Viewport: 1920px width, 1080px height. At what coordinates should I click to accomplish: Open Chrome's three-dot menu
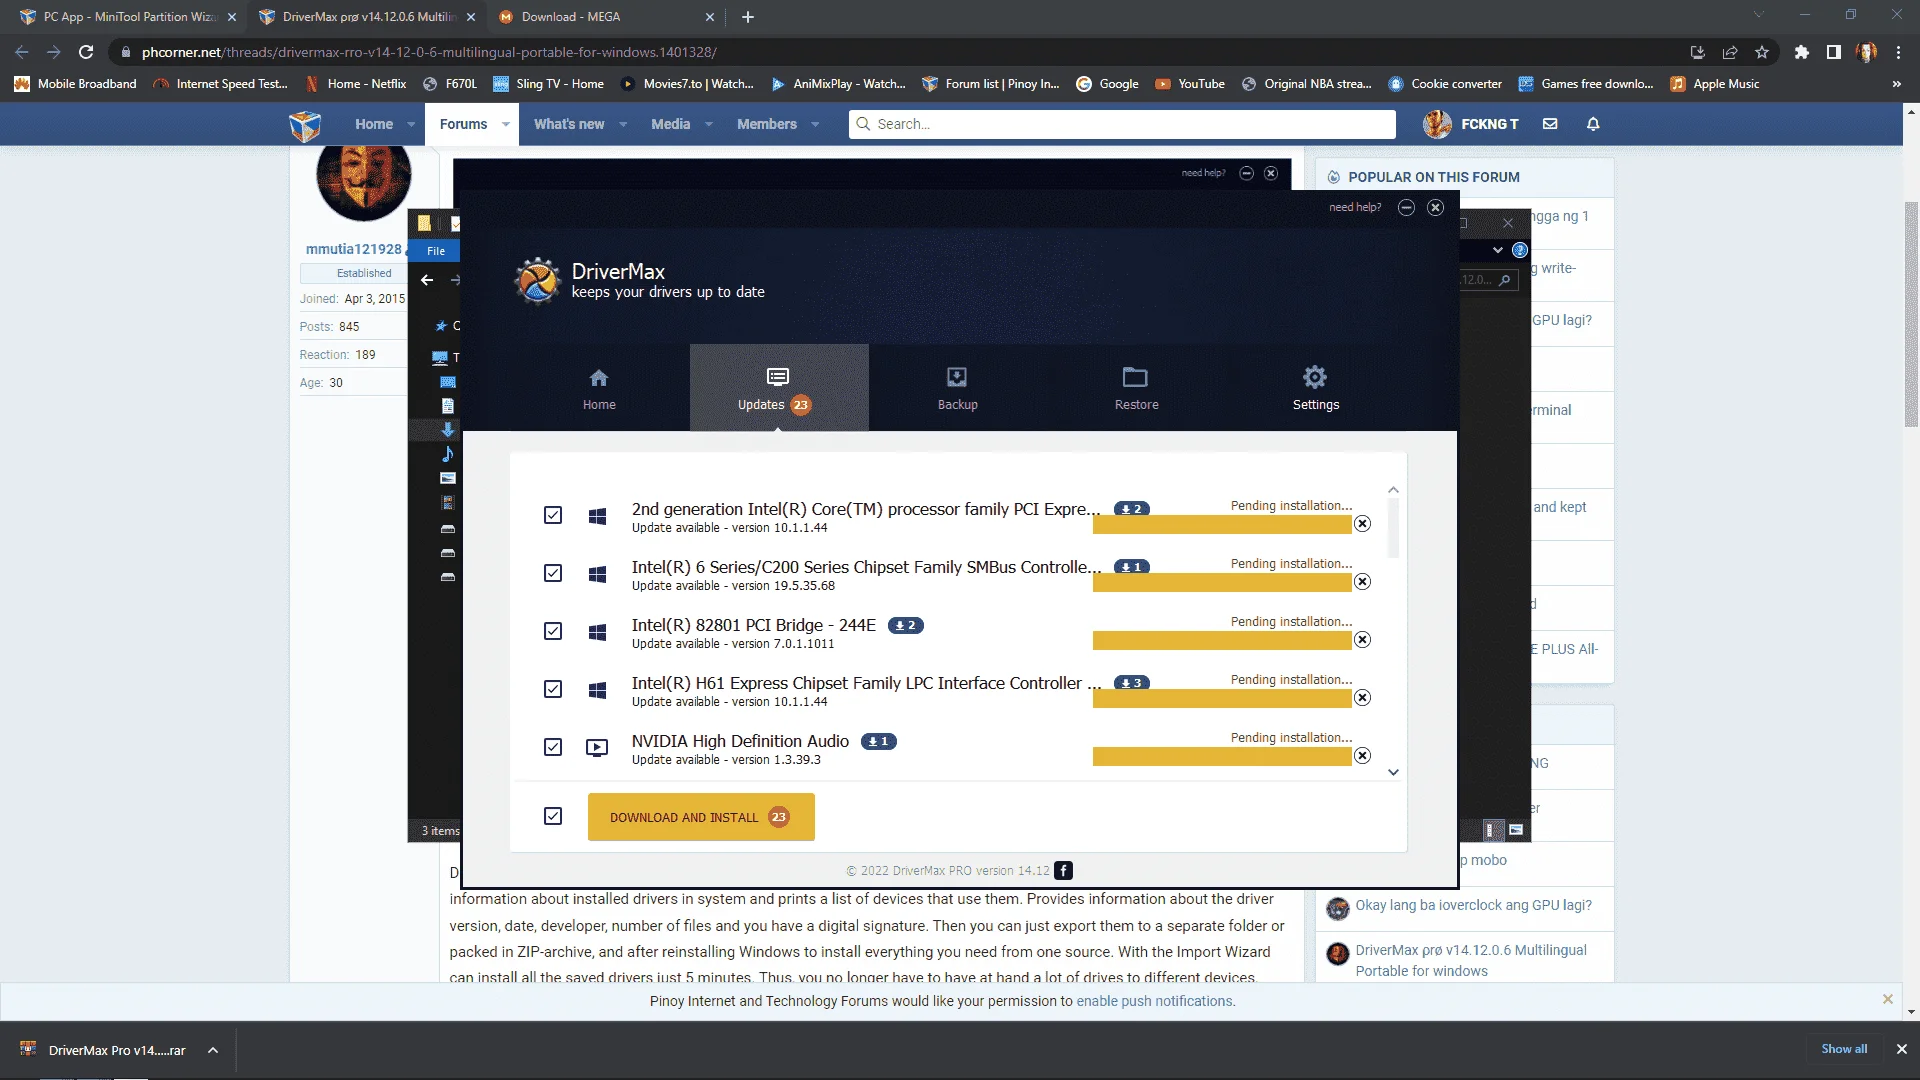(1898, 52)
